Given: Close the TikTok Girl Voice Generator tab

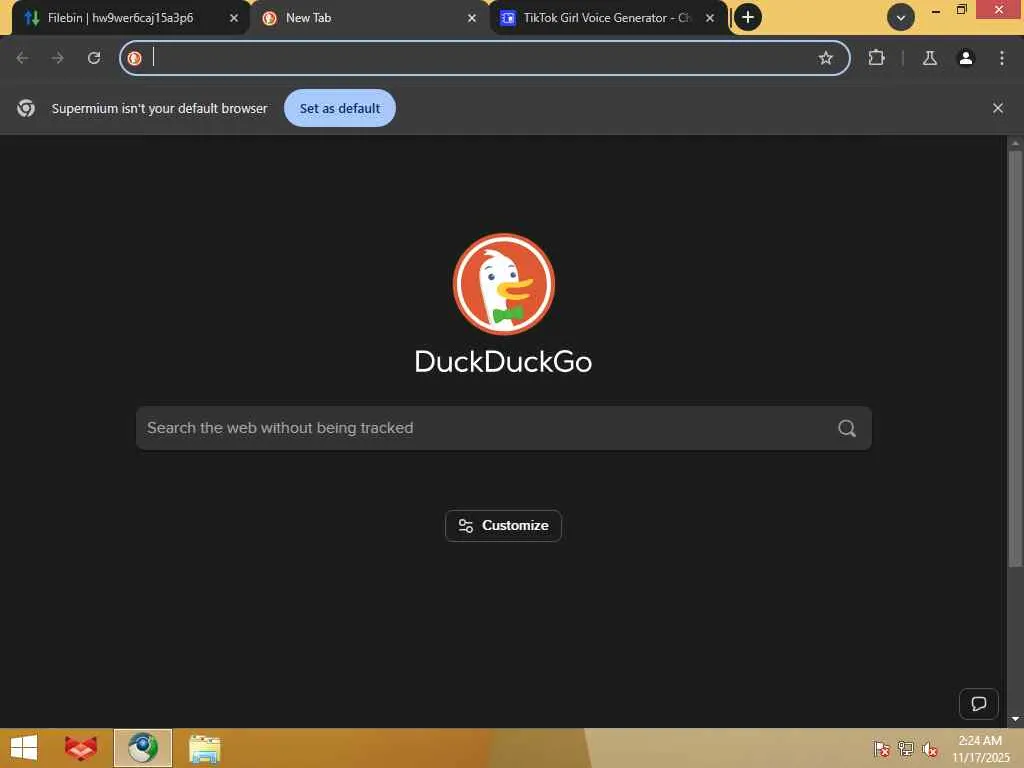Looking at the screenshot, I should click(x=710, y=18).
